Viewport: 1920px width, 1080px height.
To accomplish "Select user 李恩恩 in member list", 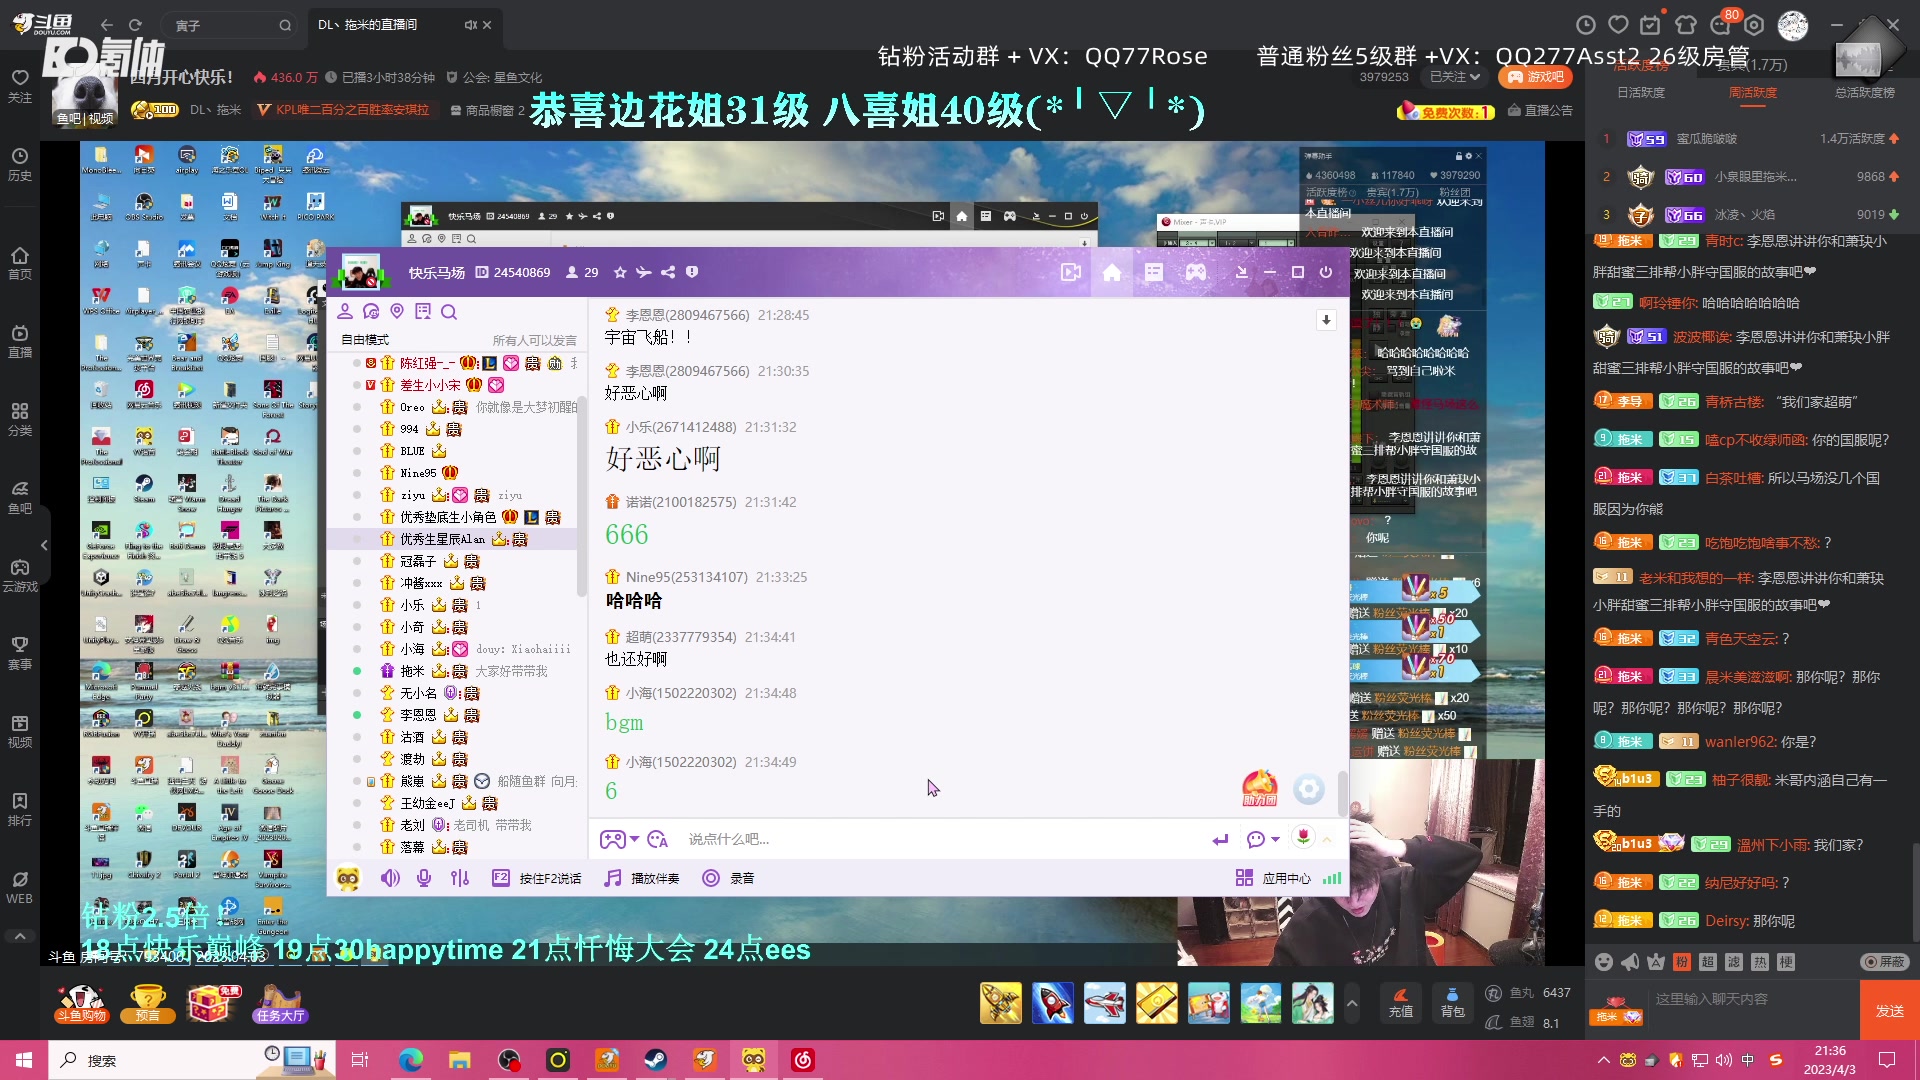I will 453,715.
